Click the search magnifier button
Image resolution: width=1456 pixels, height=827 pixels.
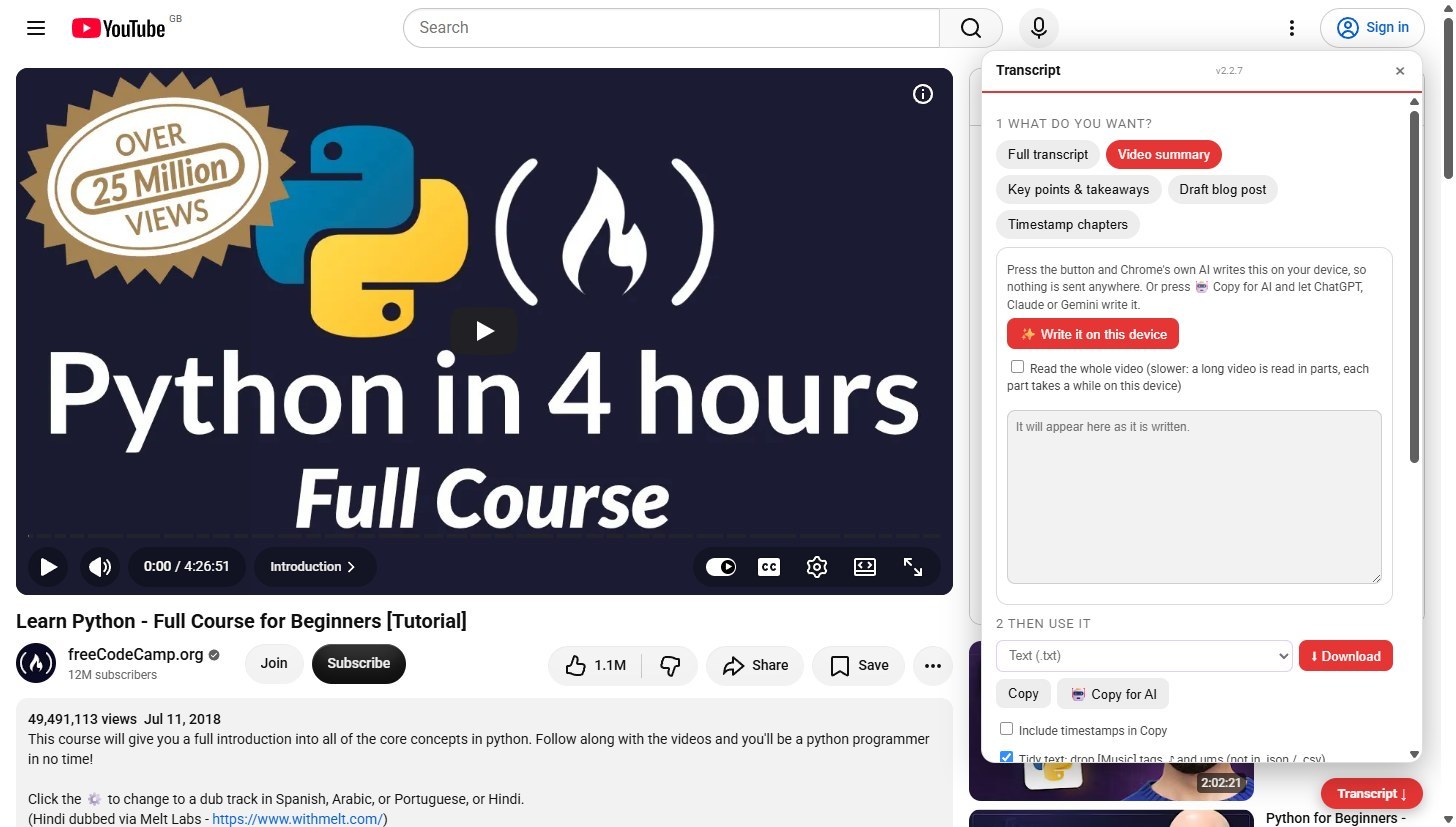click(x=971, y=28)
